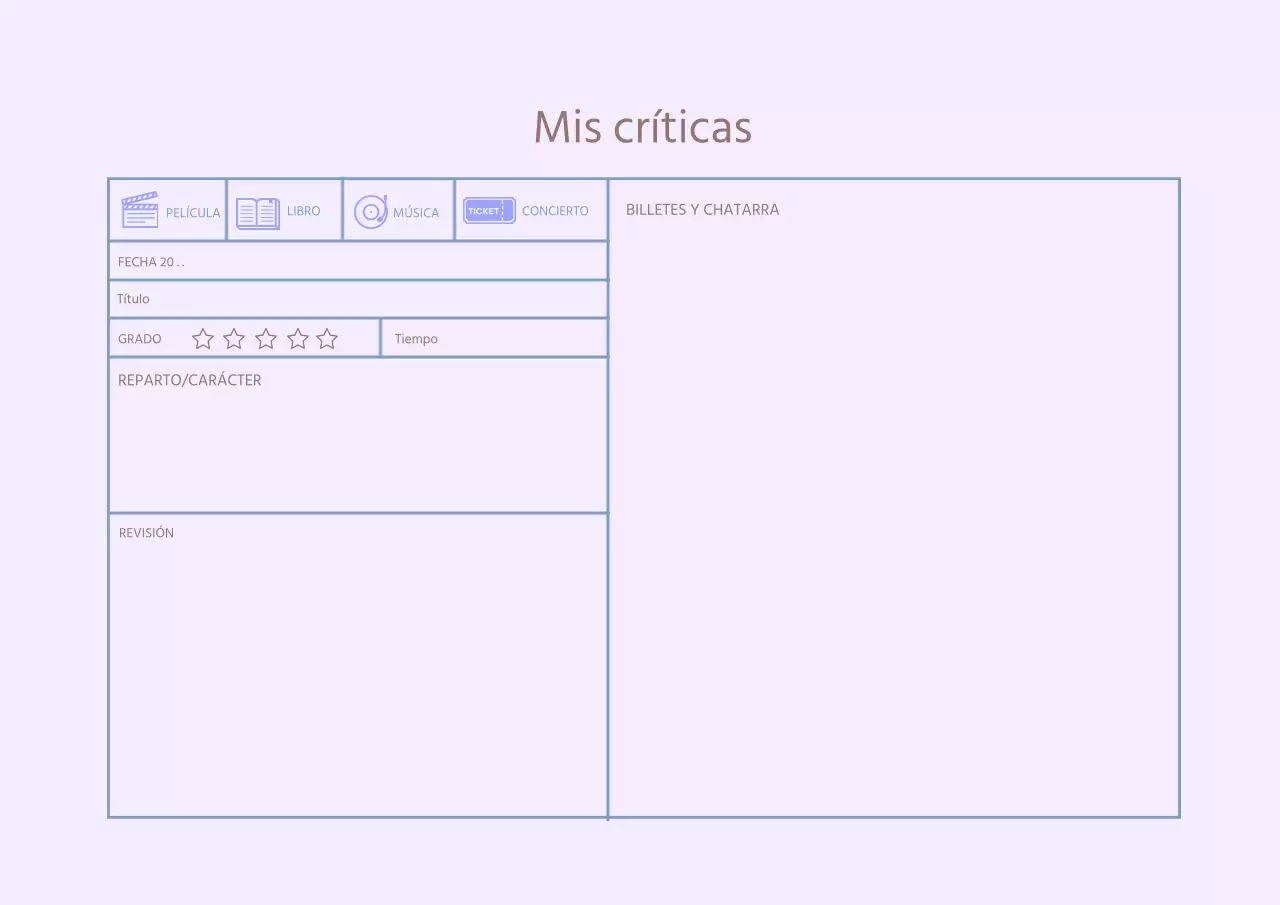Click the Título text field
The height and width of the screenshot is (905, 1280).
358,298
